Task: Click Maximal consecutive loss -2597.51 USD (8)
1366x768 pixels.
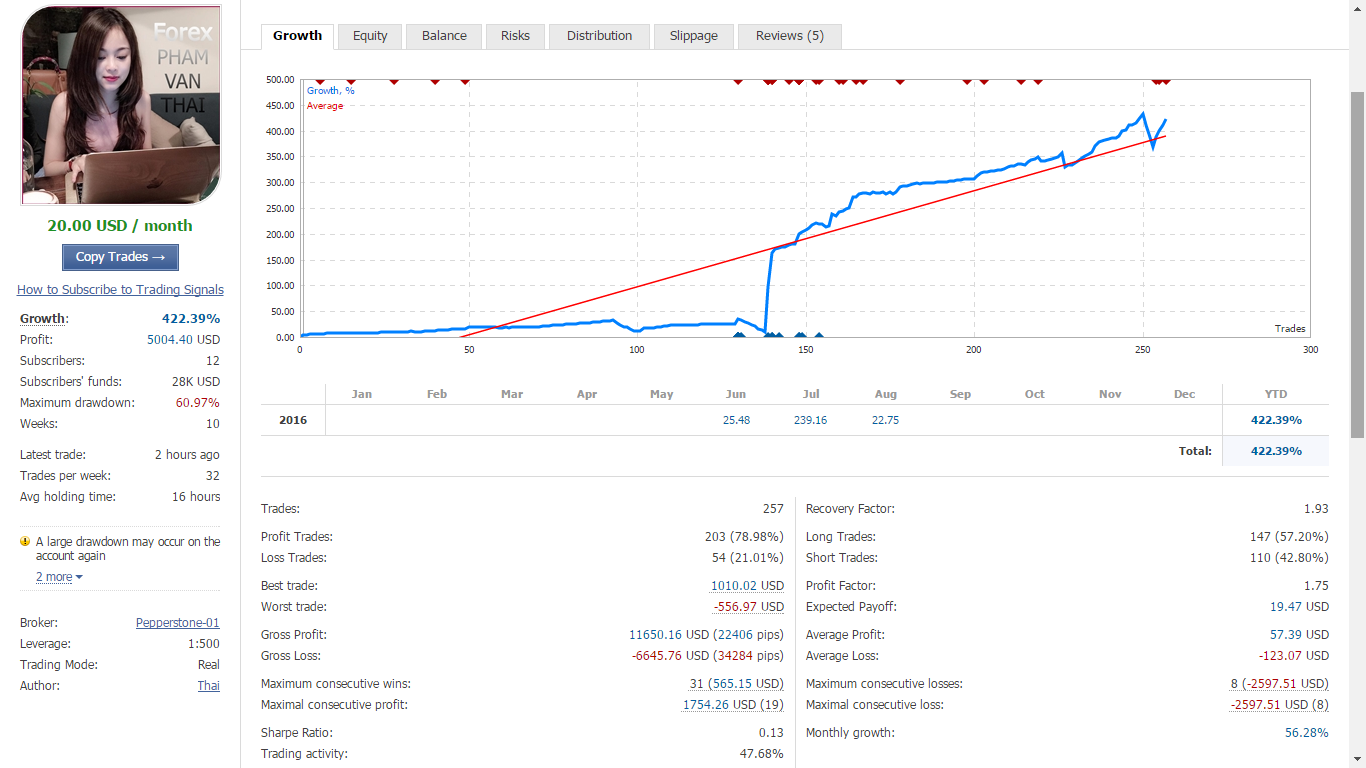Action: (1279, 705)
